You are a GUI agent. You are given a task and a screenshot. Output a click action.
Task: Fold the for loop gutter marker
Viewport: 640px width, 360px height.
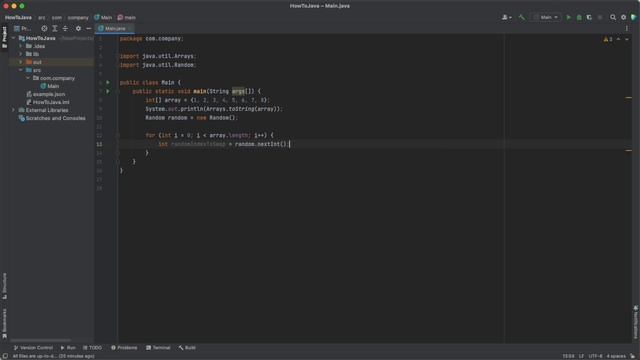[x=118, y=136]
